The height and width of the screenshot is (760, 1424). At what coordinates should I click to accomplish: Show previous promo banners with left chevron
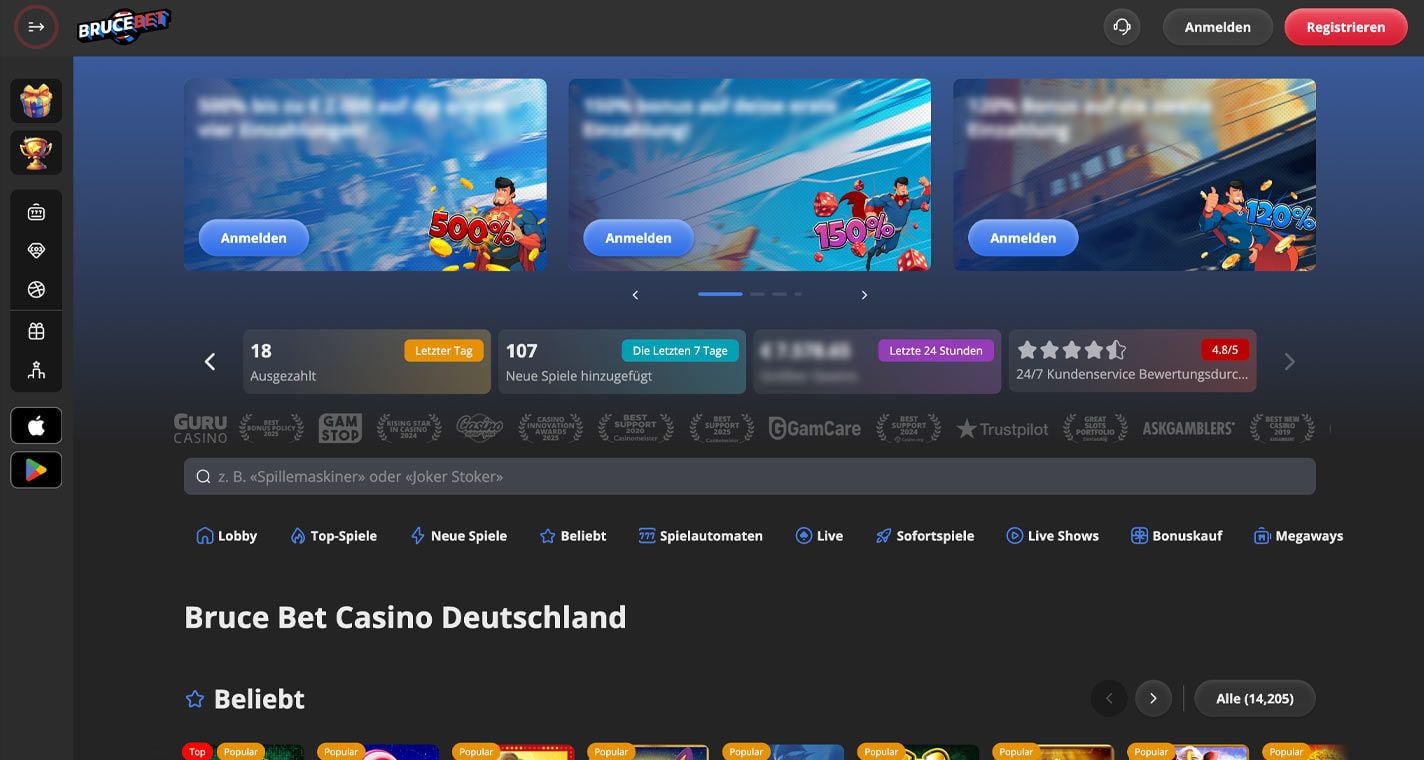[x=635, y=295]
